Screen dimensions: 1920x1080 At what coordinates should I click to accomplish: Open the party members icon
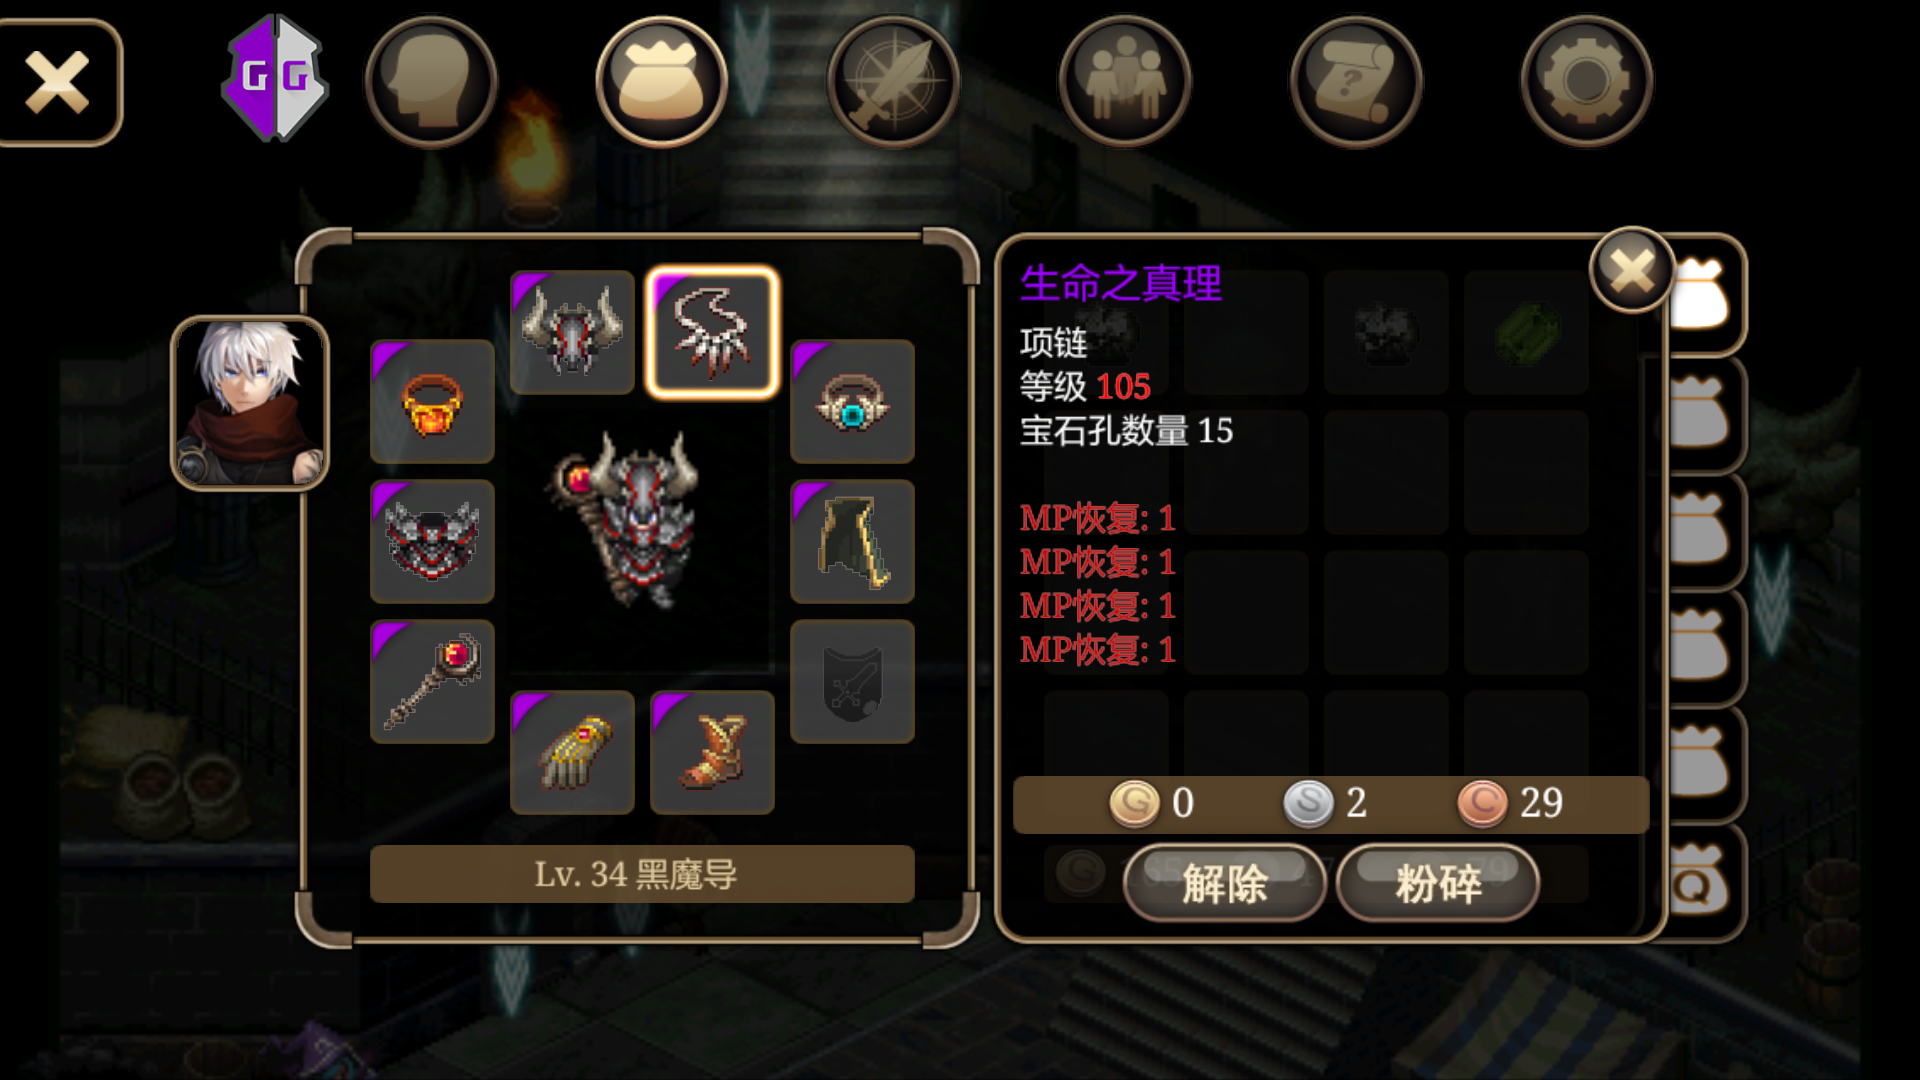(1125, 82)
